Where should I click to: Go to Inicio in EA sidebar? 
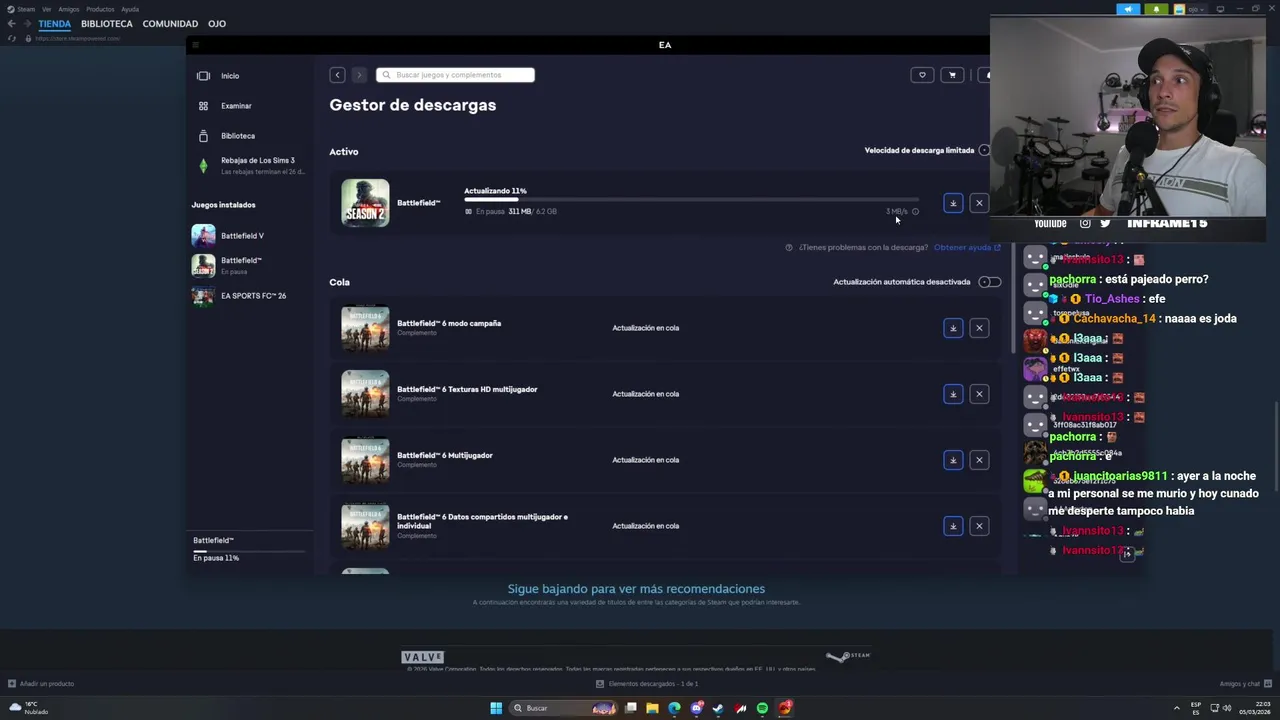point(231,76)
